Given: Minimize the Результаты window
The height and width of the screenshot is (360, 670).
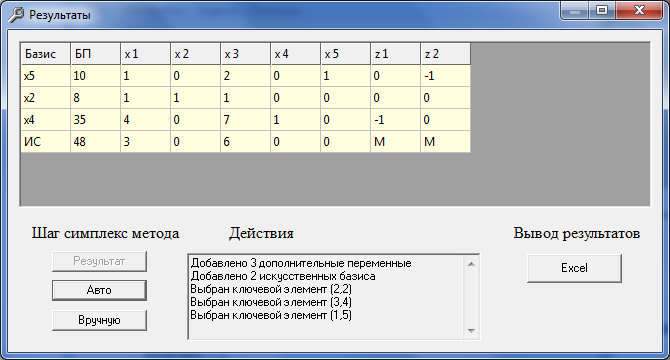Looking at the screenshot, I should pyautogui.click(x=575, y=11).
